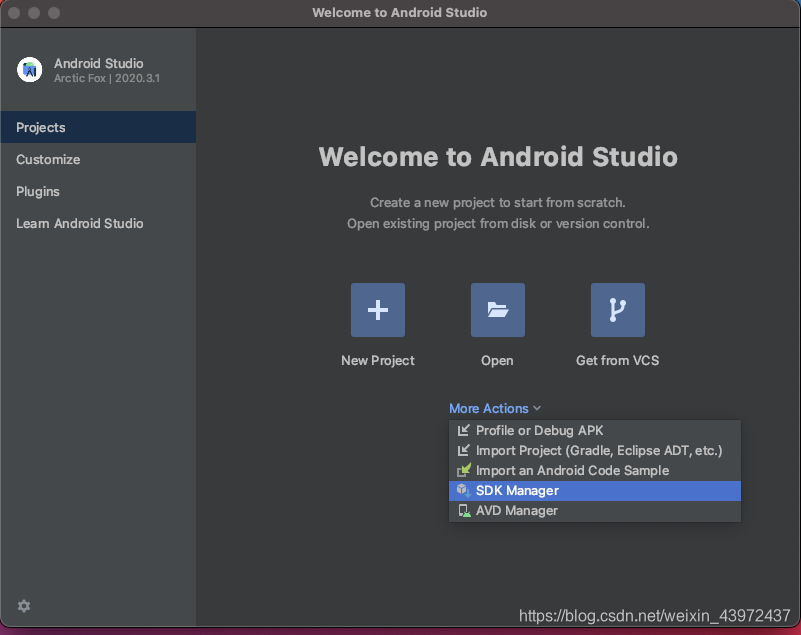Switch to the Customize tab
The height and width of the screenshot is (635, 801).
[98, 159]
